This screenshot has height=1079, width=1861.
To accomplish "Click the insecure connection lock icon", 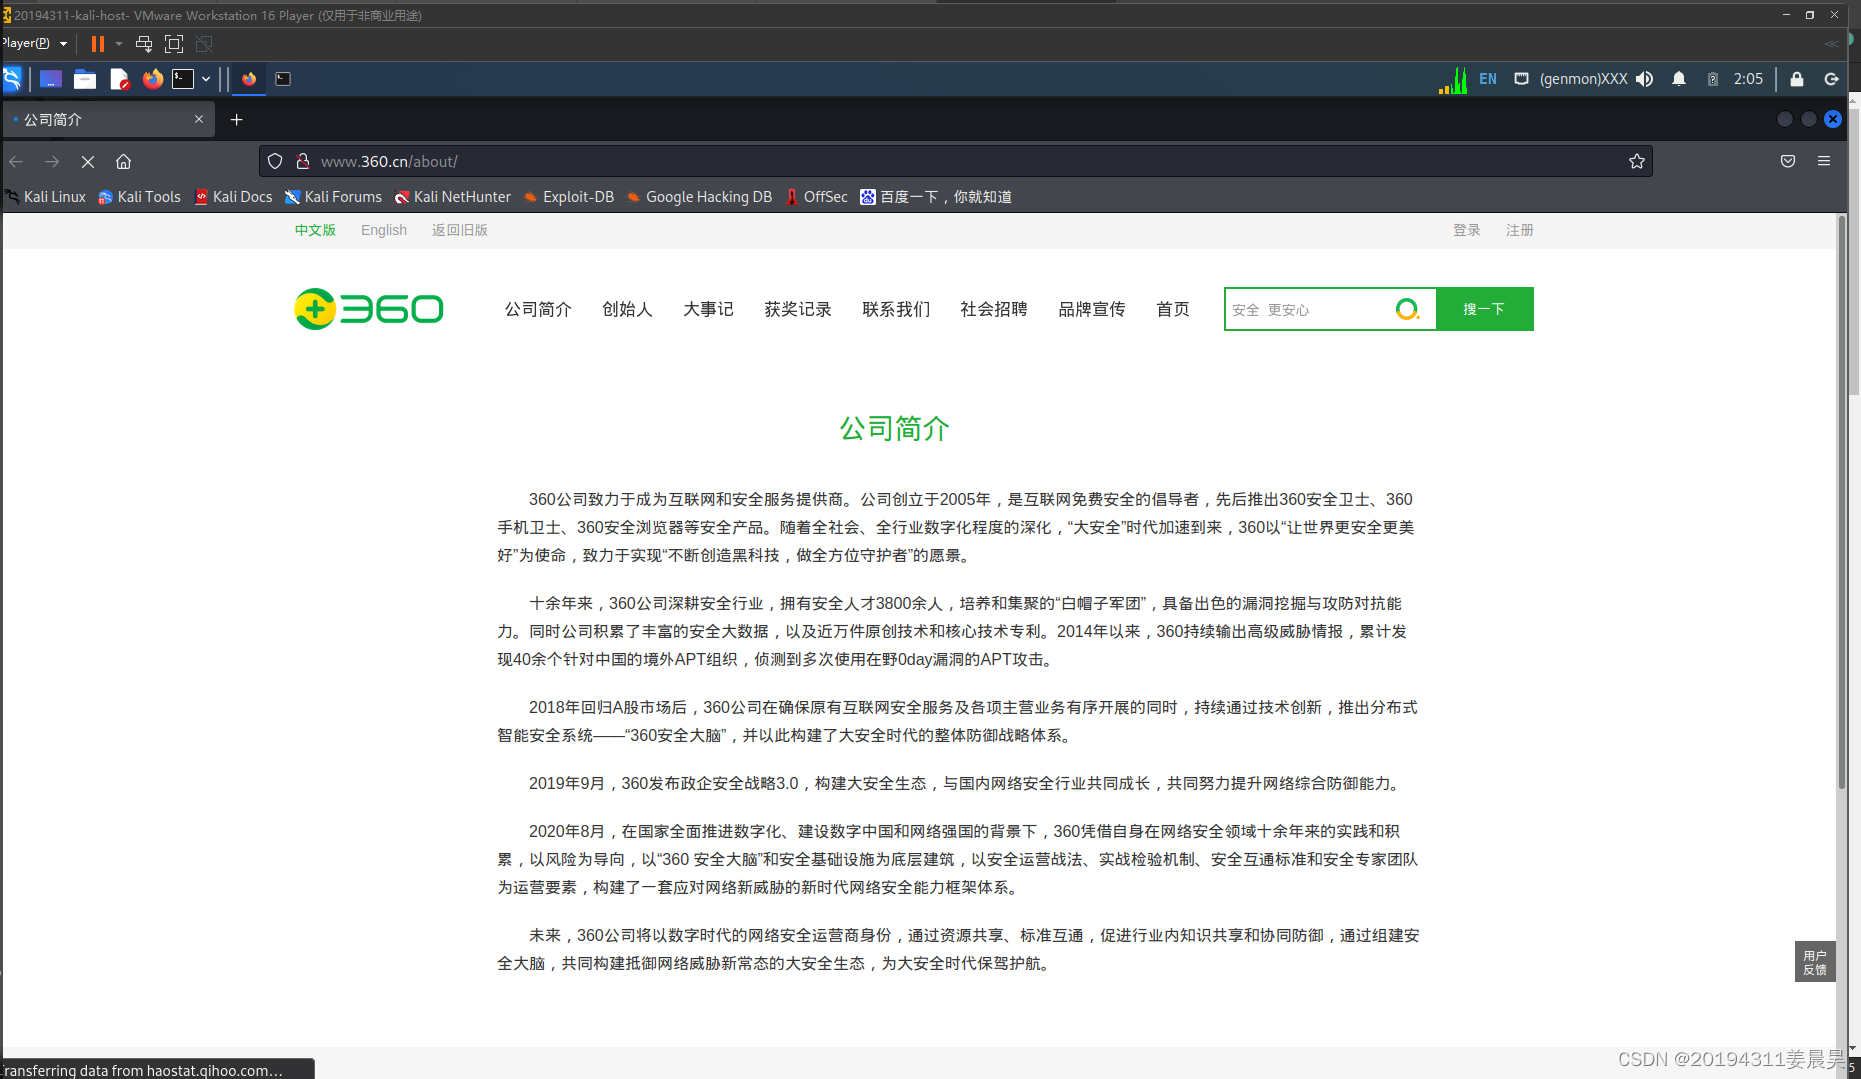I will tap(303, 161).
